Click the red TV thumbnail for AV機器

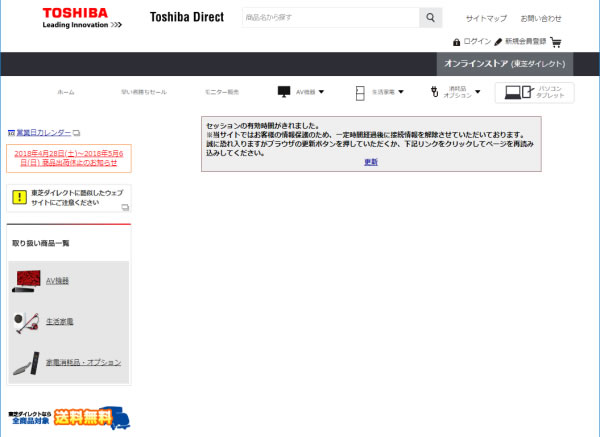tap(26, 281)
